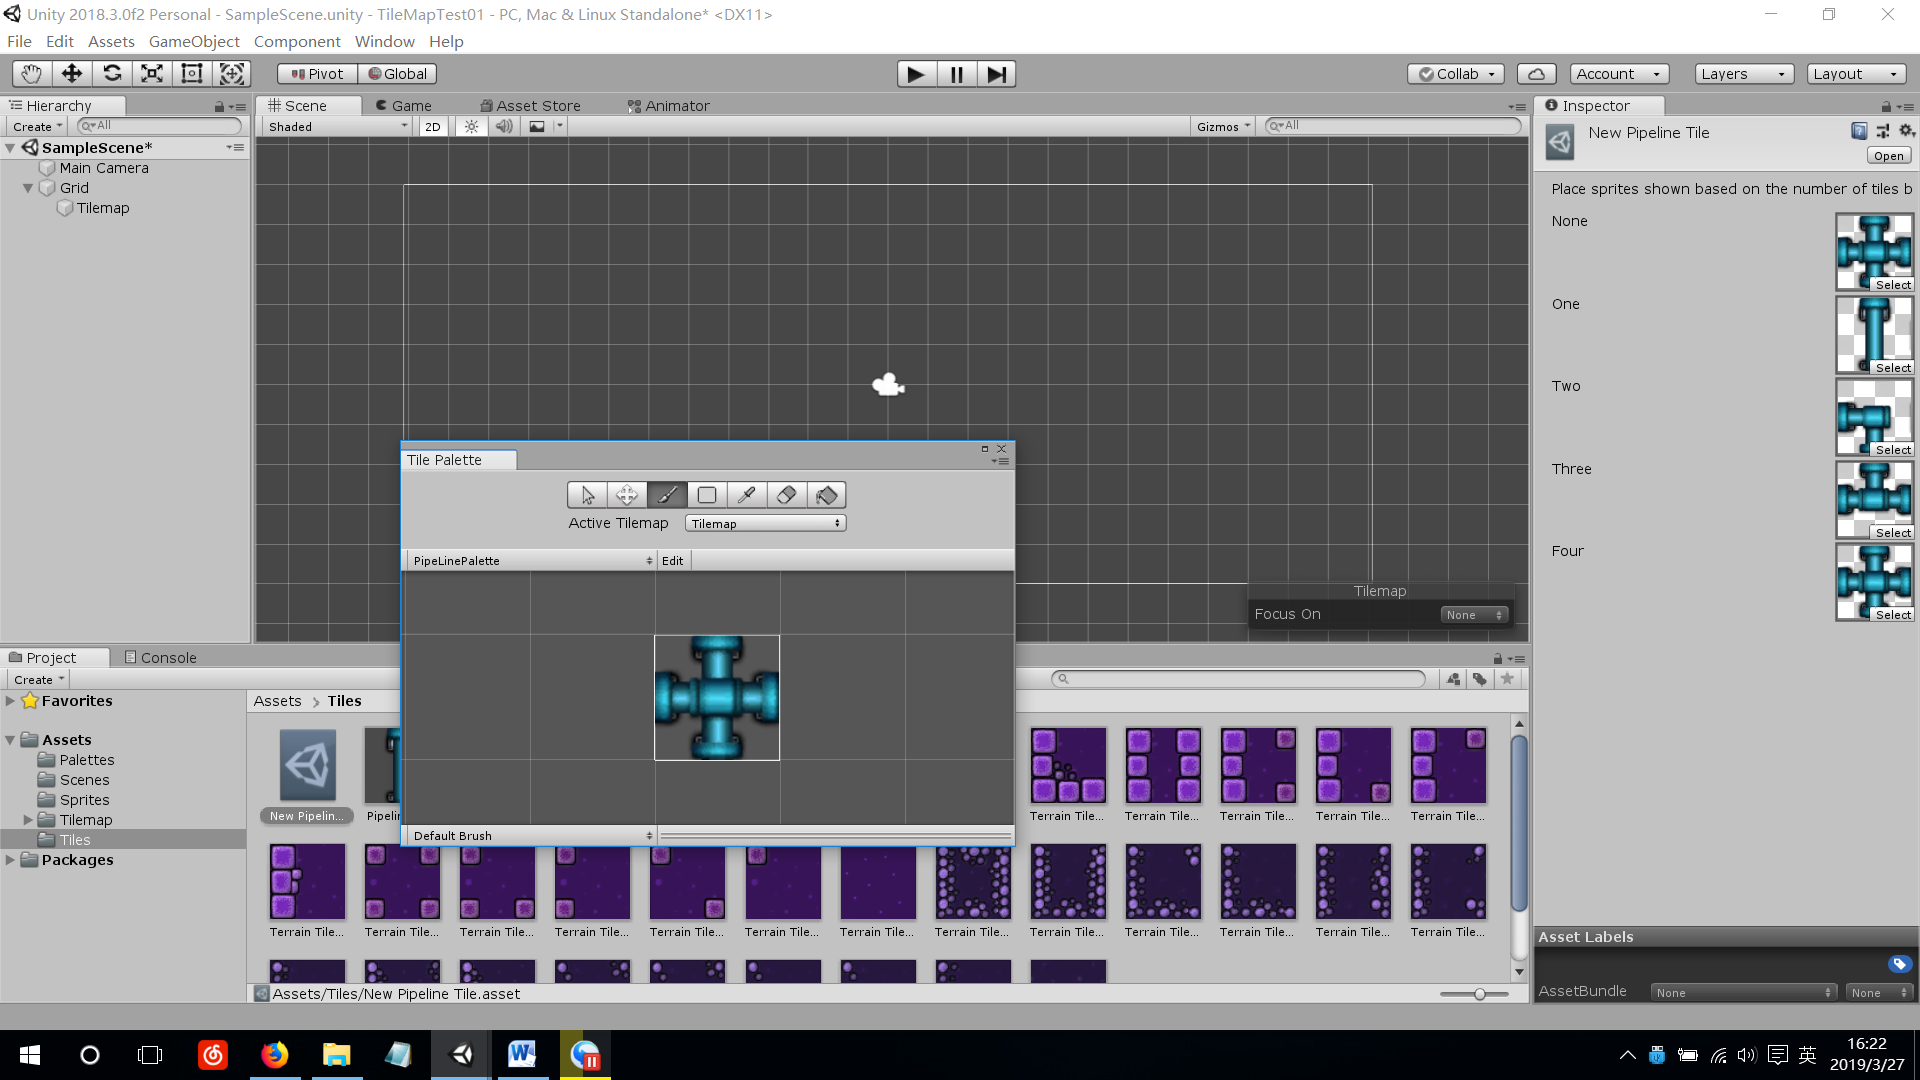
Task: Click the Open button in Inspector
Action: [1888, 156]
